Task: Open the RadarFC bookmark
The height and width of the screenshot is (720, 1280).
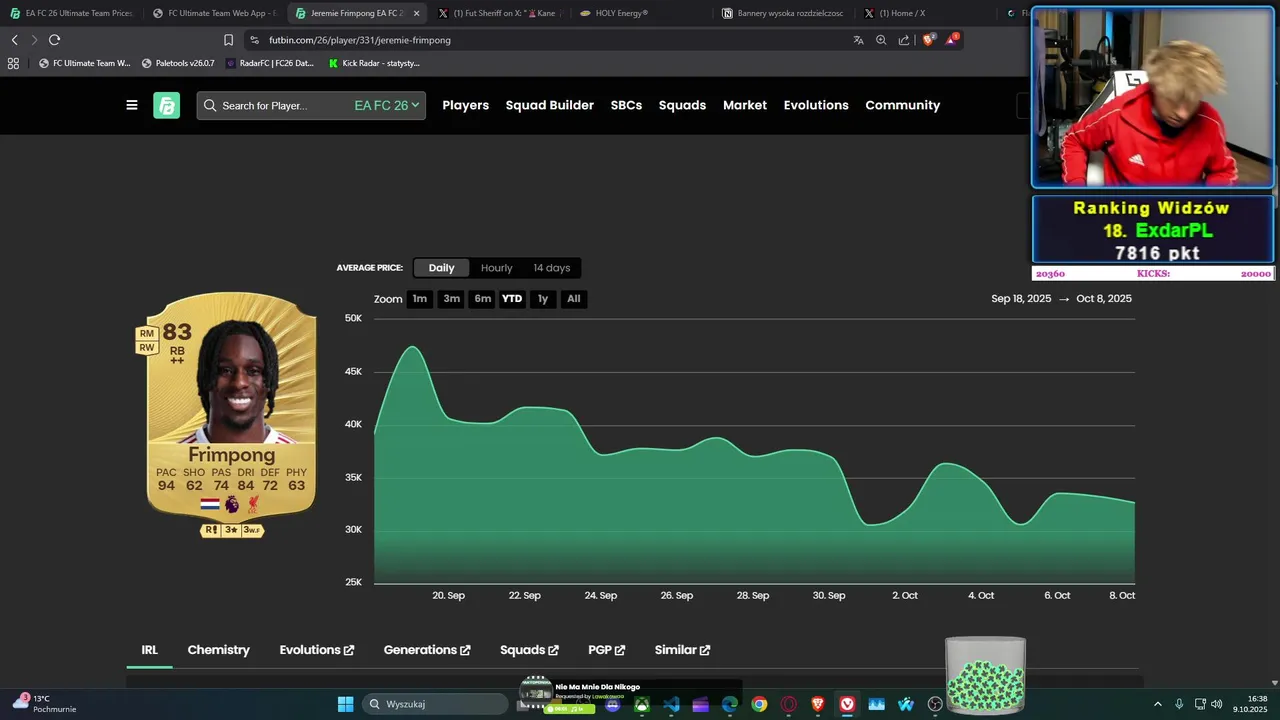Action: tap(270, 63)
